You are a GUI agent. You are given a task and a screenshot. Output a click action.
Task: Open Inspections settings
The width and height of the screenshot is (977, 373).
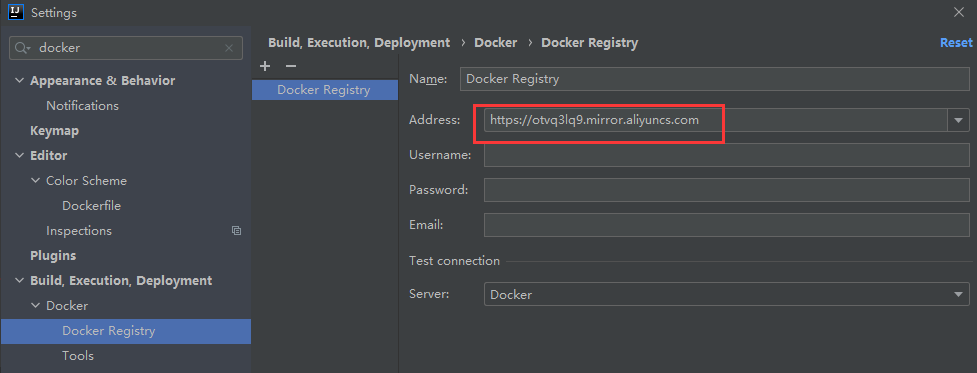[79, 230]
